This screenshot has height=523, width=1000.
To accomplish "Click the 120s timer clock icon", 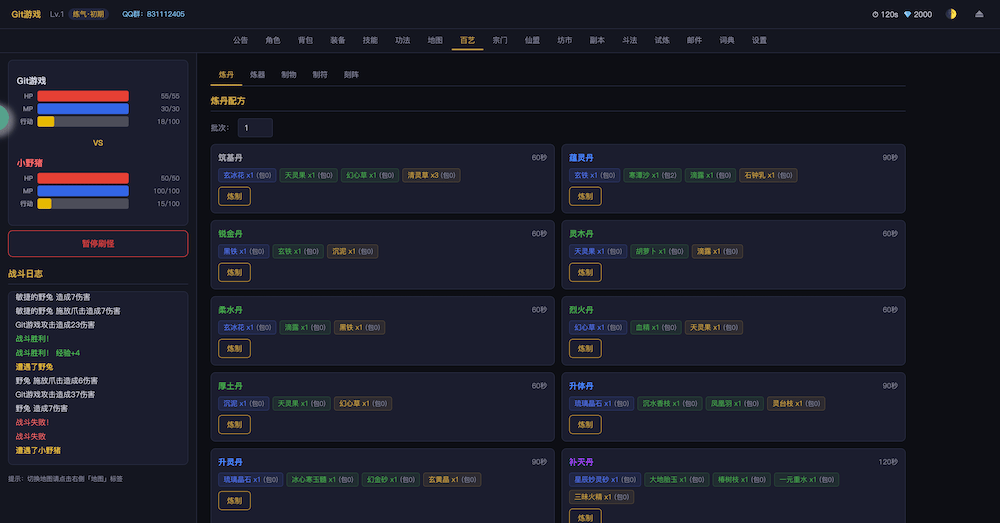I will coord(875,14).
